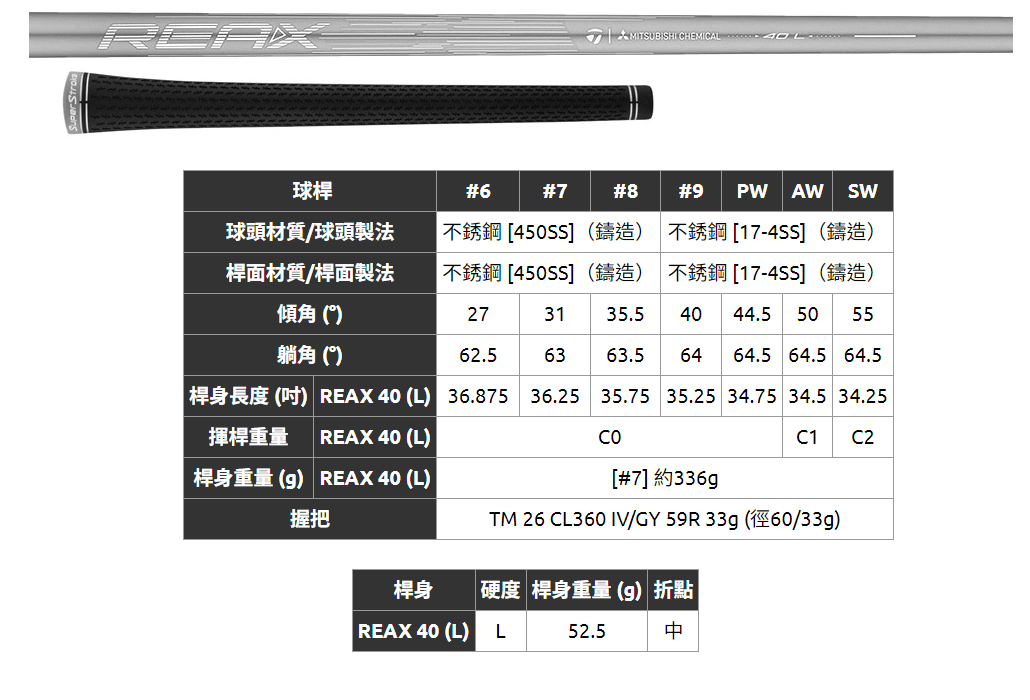Click the 球桿 header cell
The height and width of the screenshot is (700, 1030).
point(310,191)
